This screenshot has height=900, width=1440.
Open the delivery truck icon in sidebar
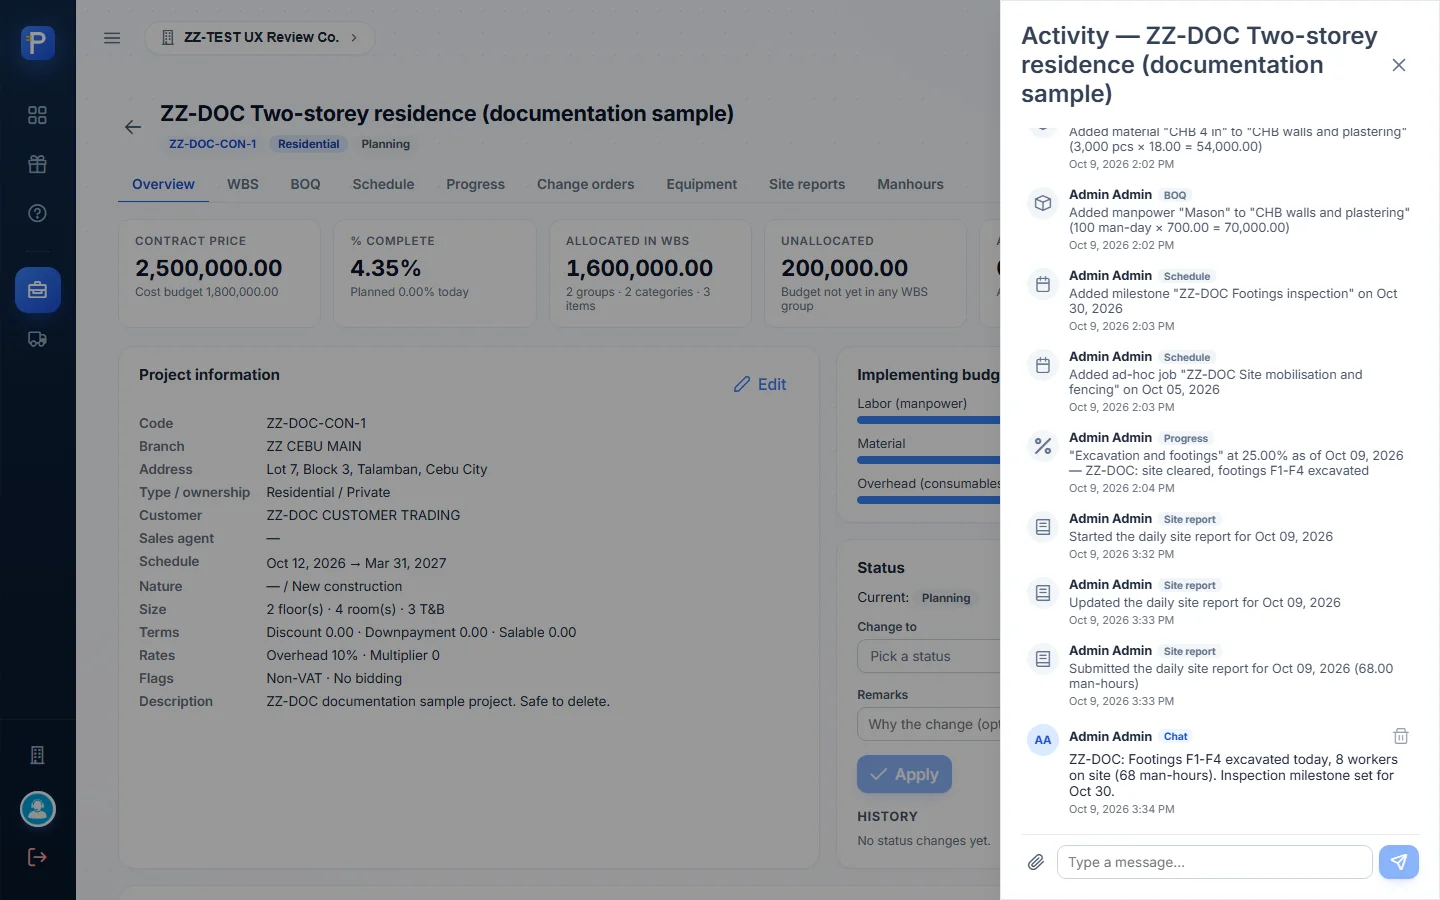point(37,339)
